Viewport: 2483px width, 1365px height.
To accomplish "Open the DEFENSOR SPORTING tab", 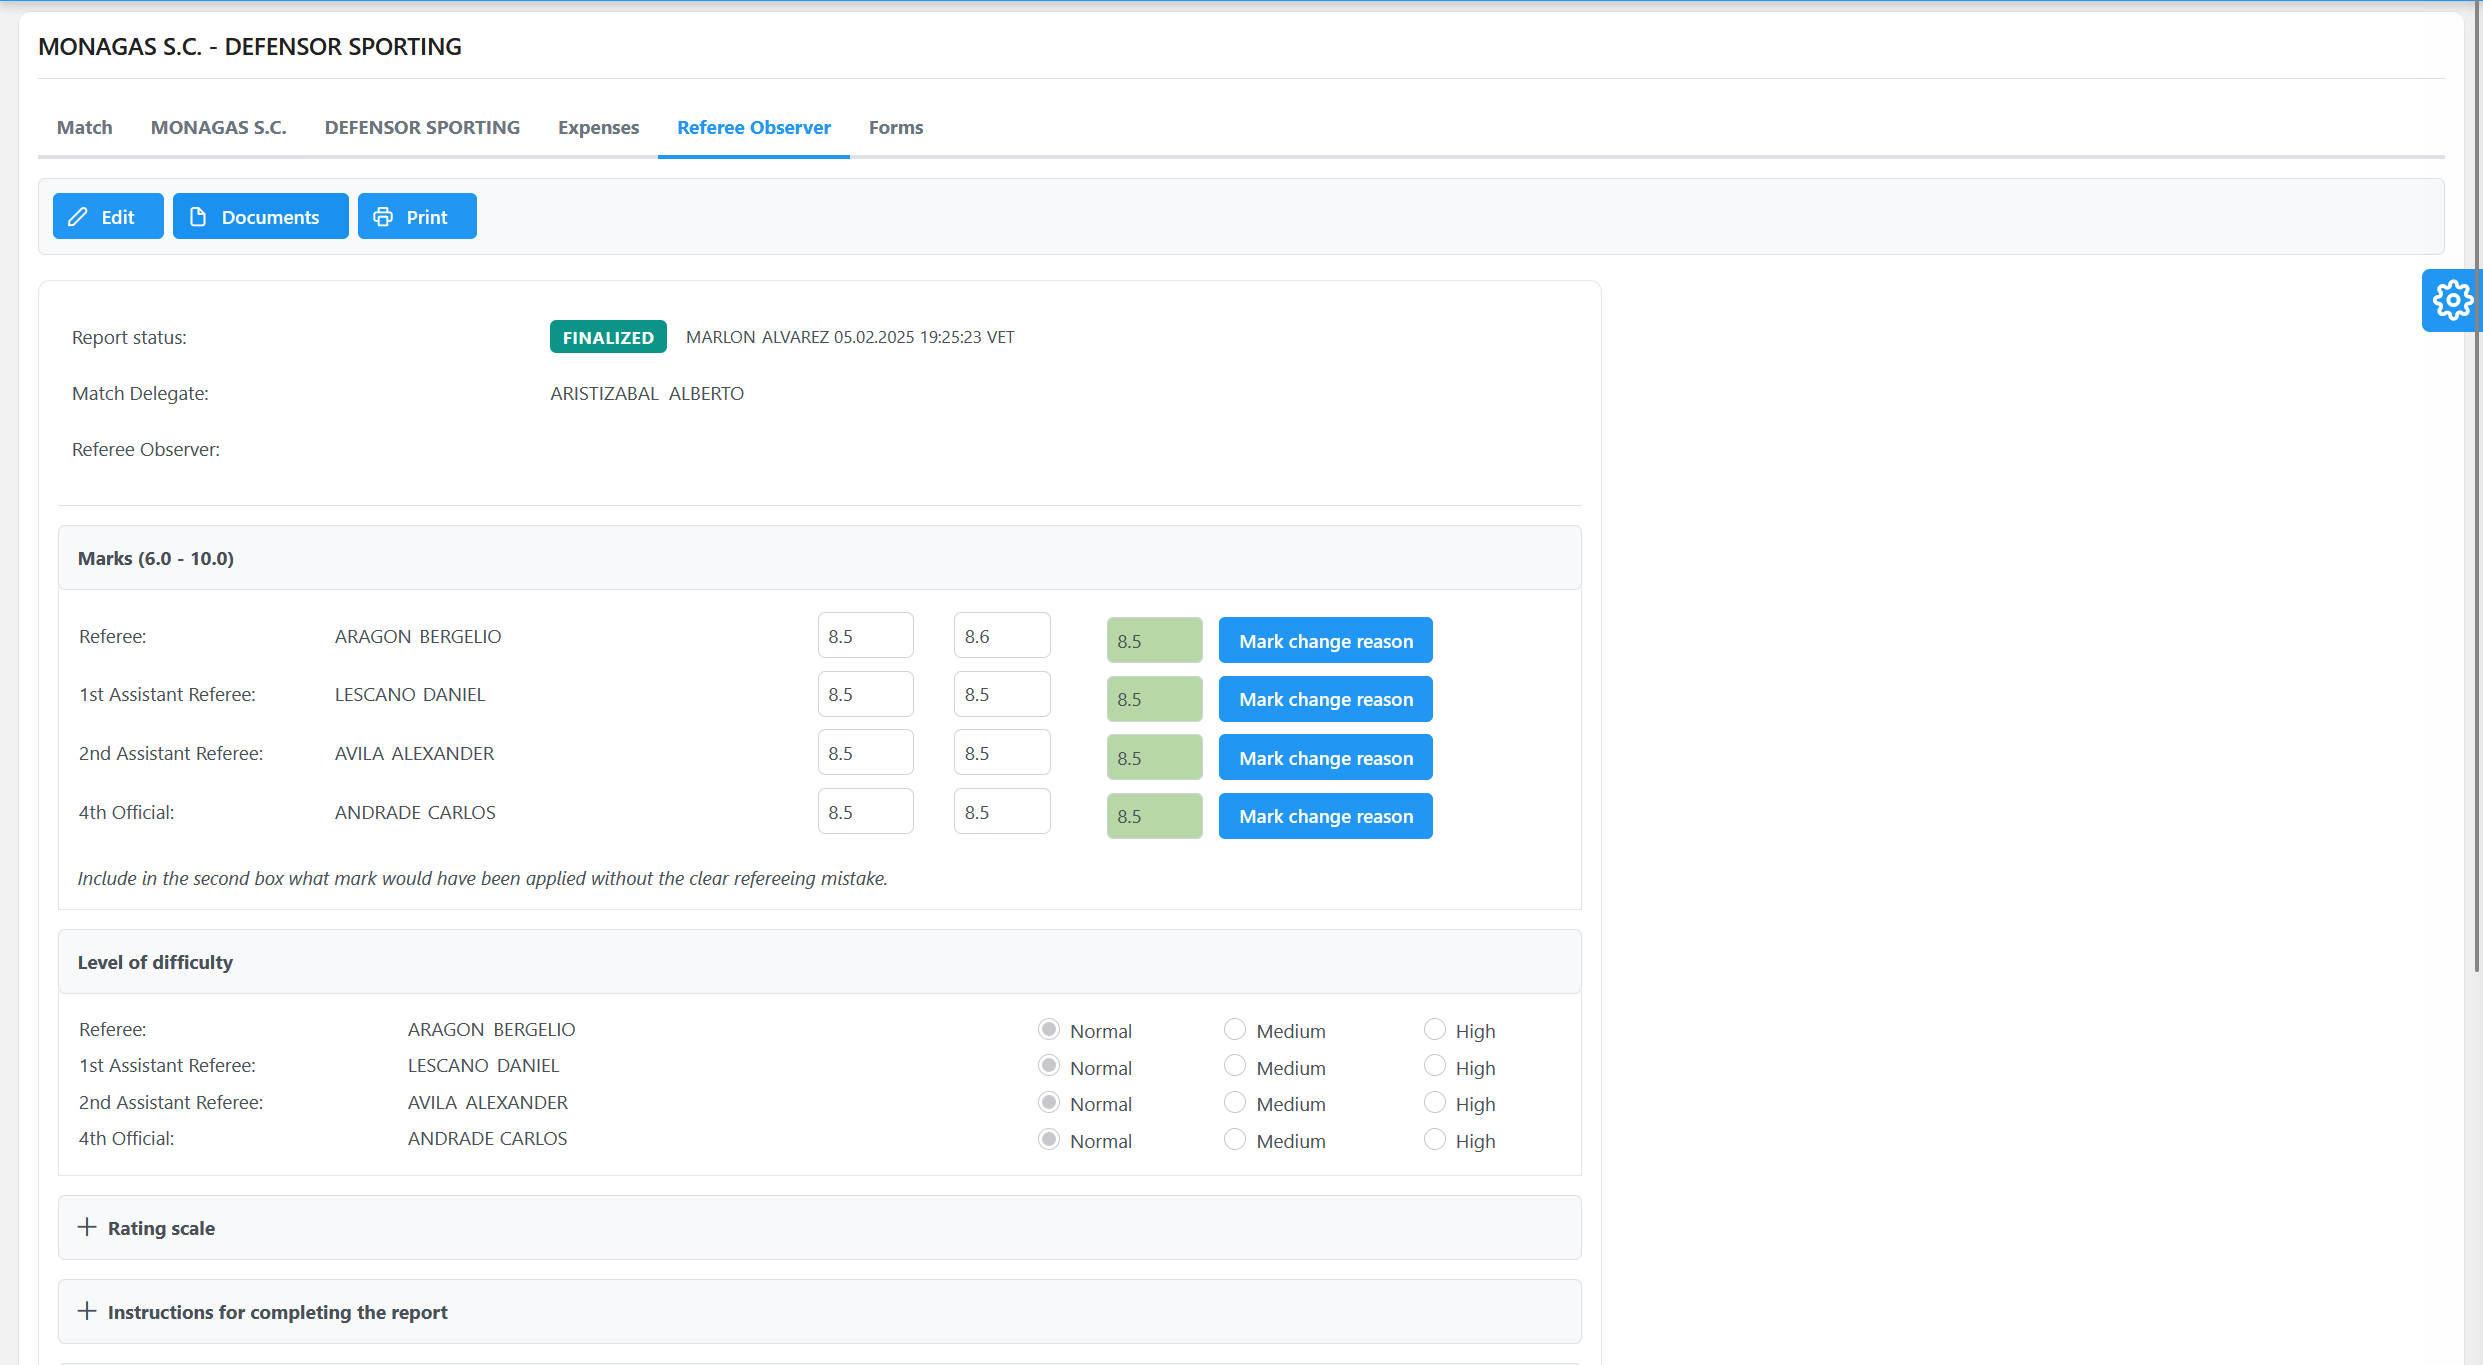I will (x=422, y=127).
